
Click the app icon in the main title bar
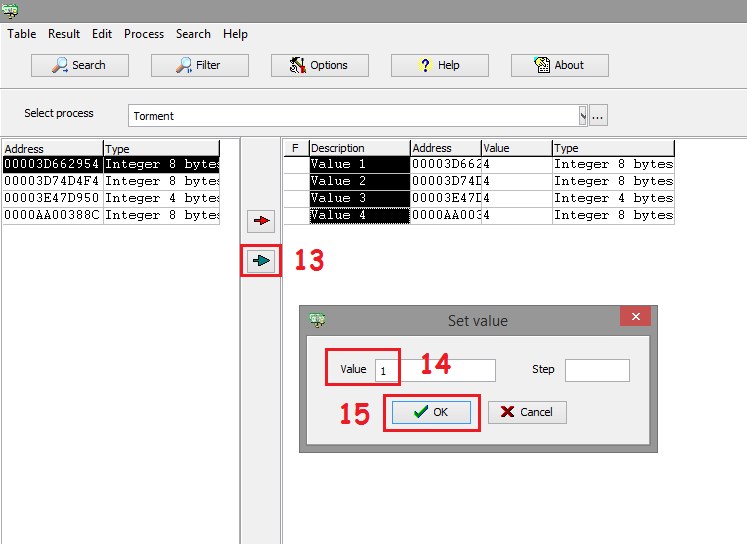click(10, 10)
